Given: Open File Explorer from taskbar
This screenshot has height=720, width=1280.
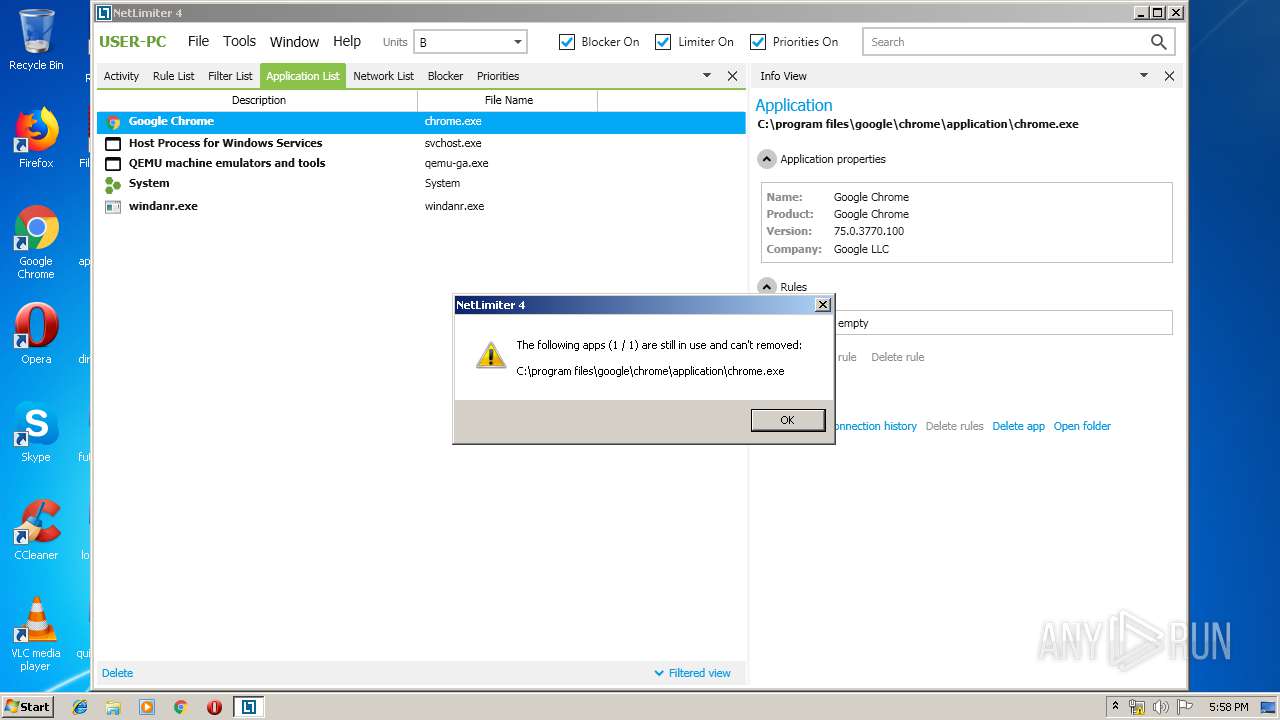Looking at the screenshot, I should click(113, 707).
